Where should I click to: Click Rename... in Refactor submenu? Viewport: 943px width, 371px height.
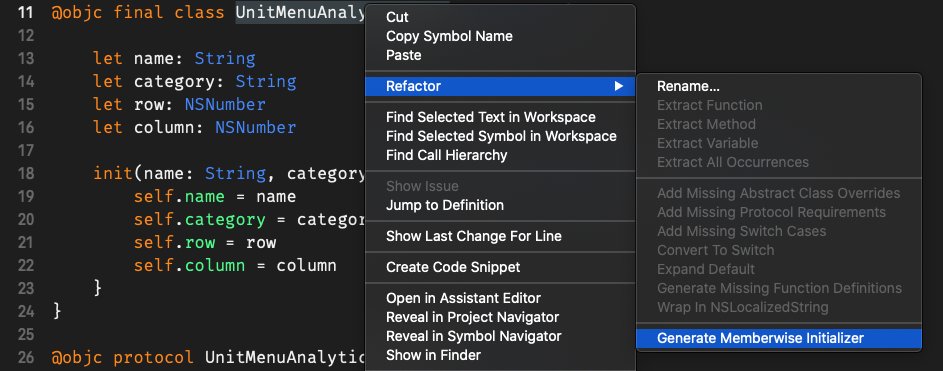point(779,87)
